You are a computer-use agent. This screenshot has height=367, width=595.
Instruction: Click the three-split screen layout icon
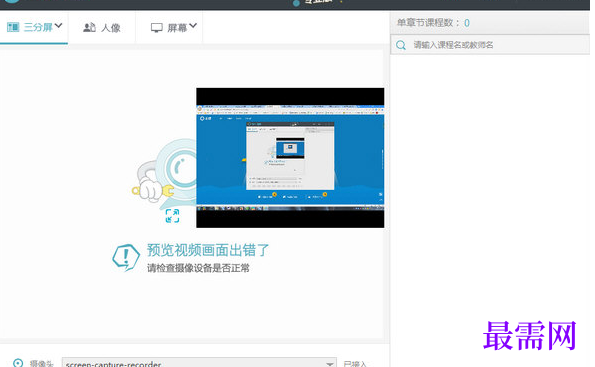(x=13, y=27)
